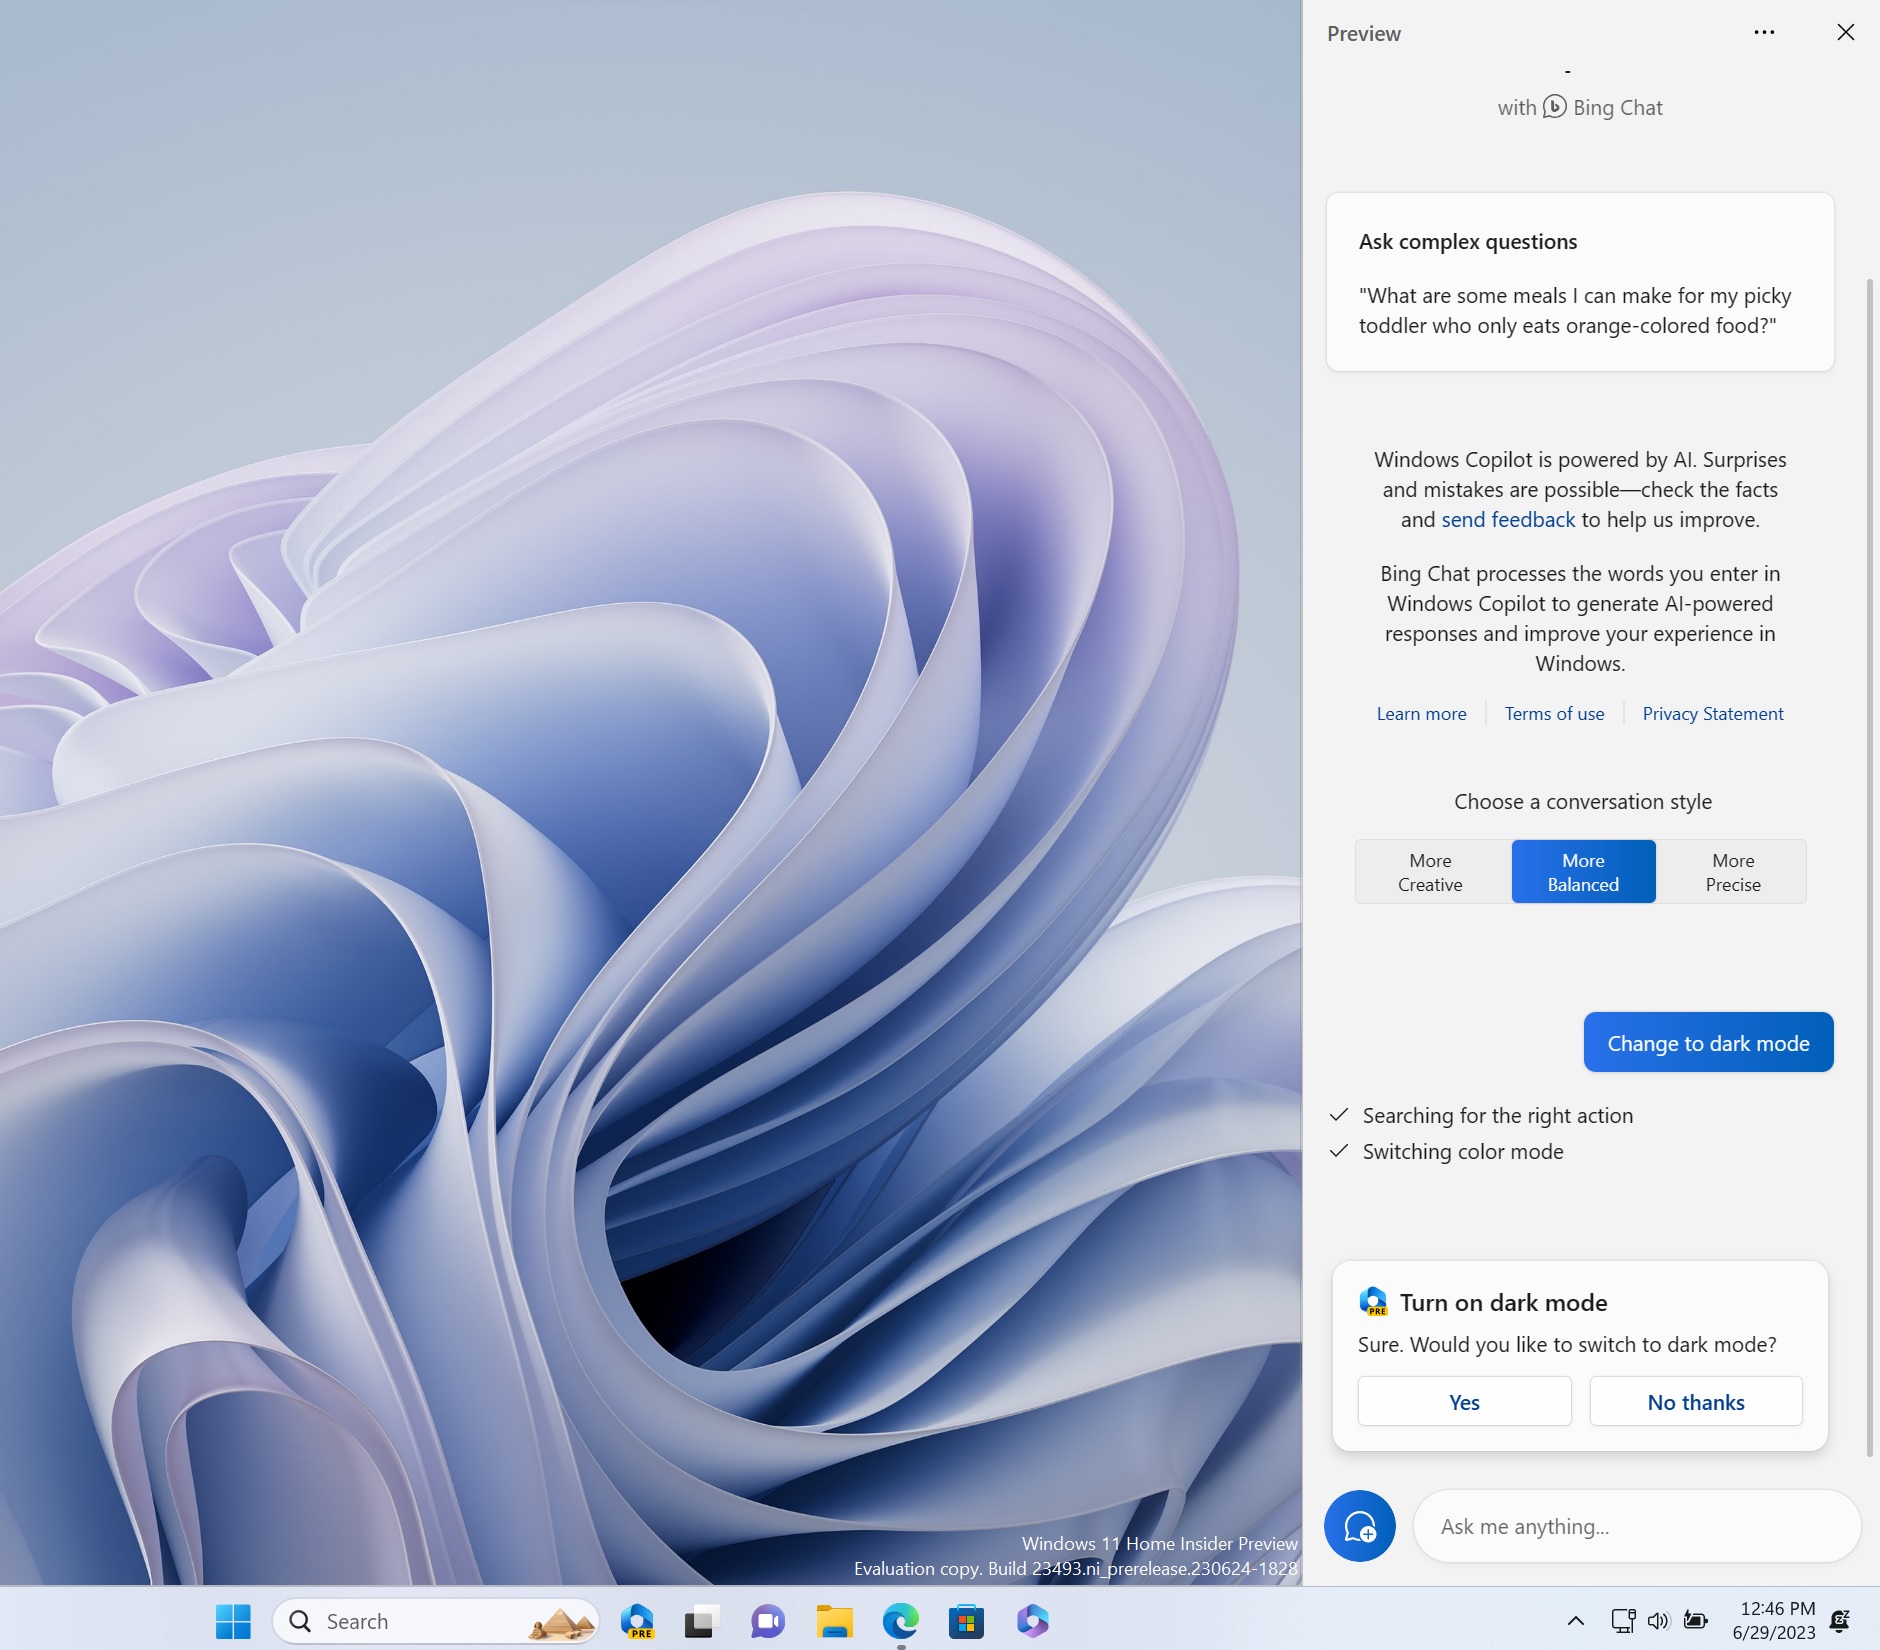Open the Microsoft Store from the taskbar

click(965, 1620)
